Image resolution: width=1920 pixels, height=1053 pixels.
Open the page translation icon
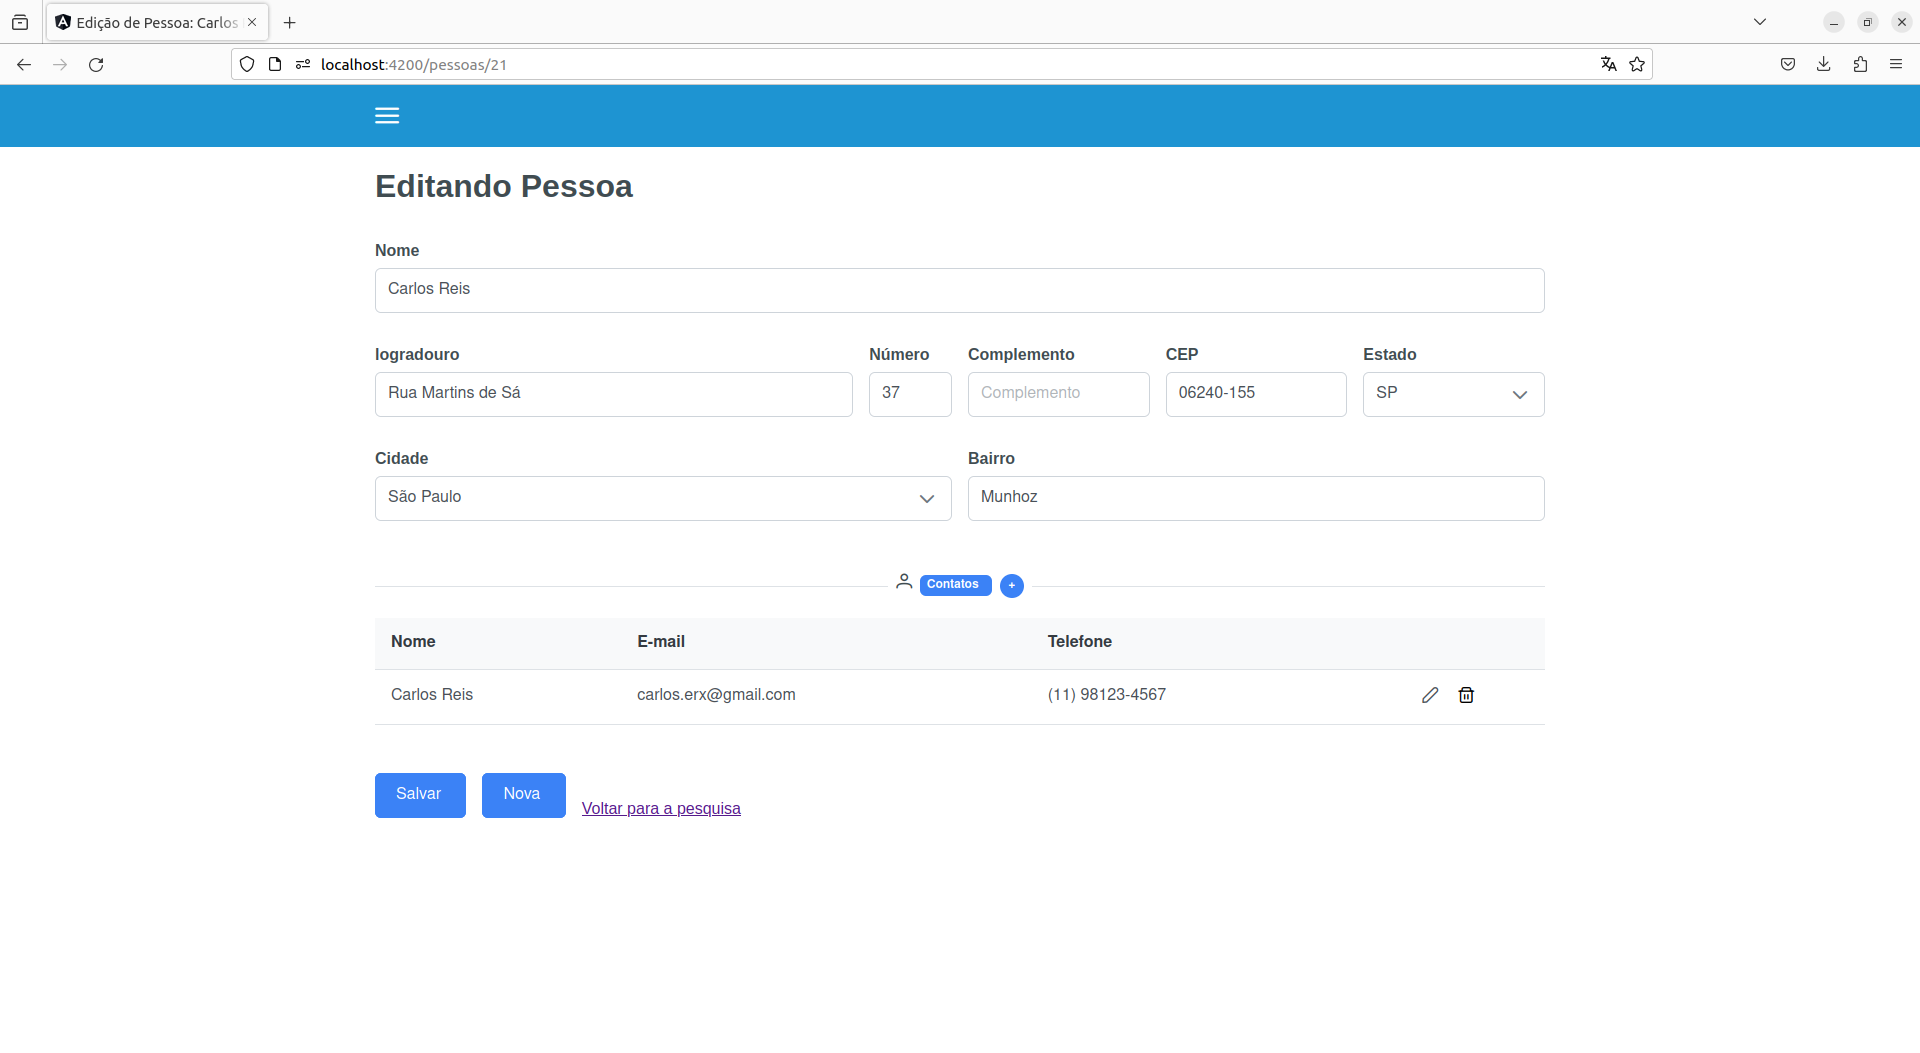pyautogui.click(x=1608, y=64)
